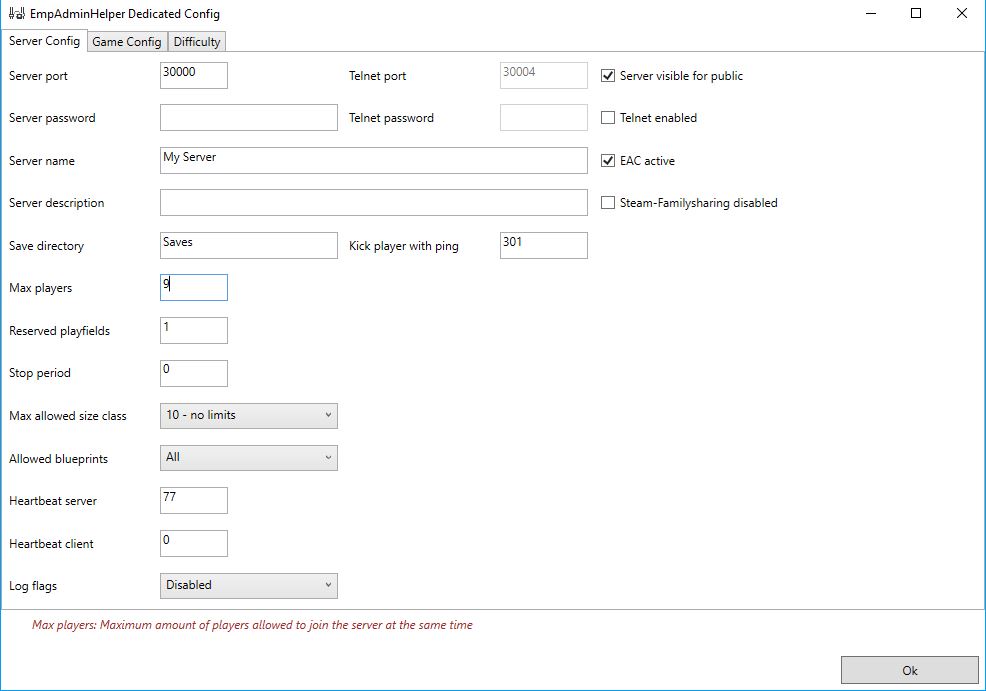The height and width of the screenshot is (691, 986).
Task: Select the Server Config tab
Action: click(x=44, y=41)
